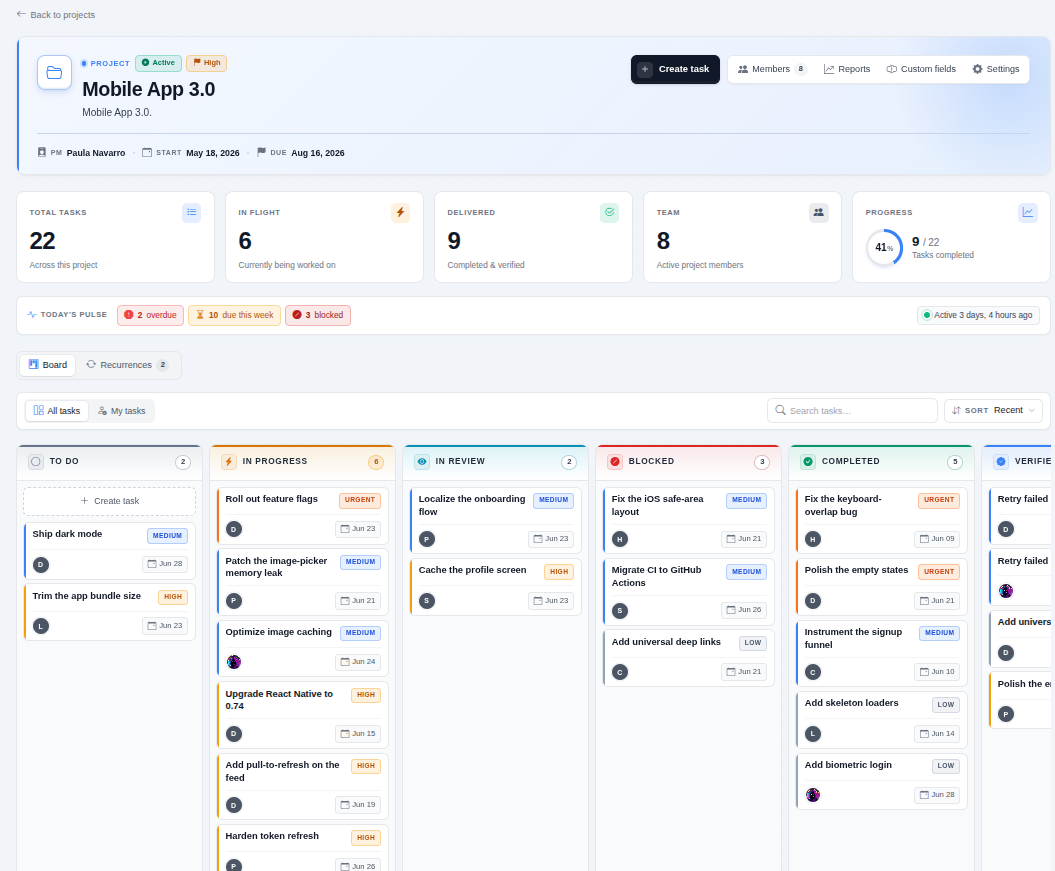Open Custom fields

[921, 69]
